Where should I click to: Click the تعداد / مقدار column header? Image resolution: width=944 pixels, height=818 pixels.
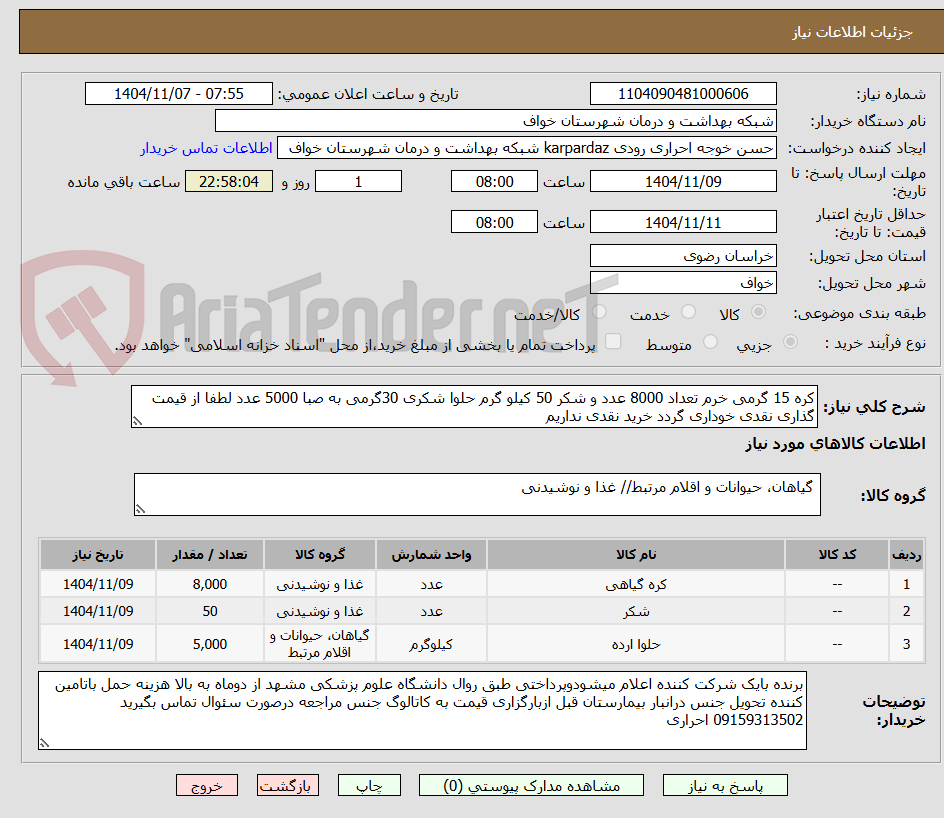(210, 554)
